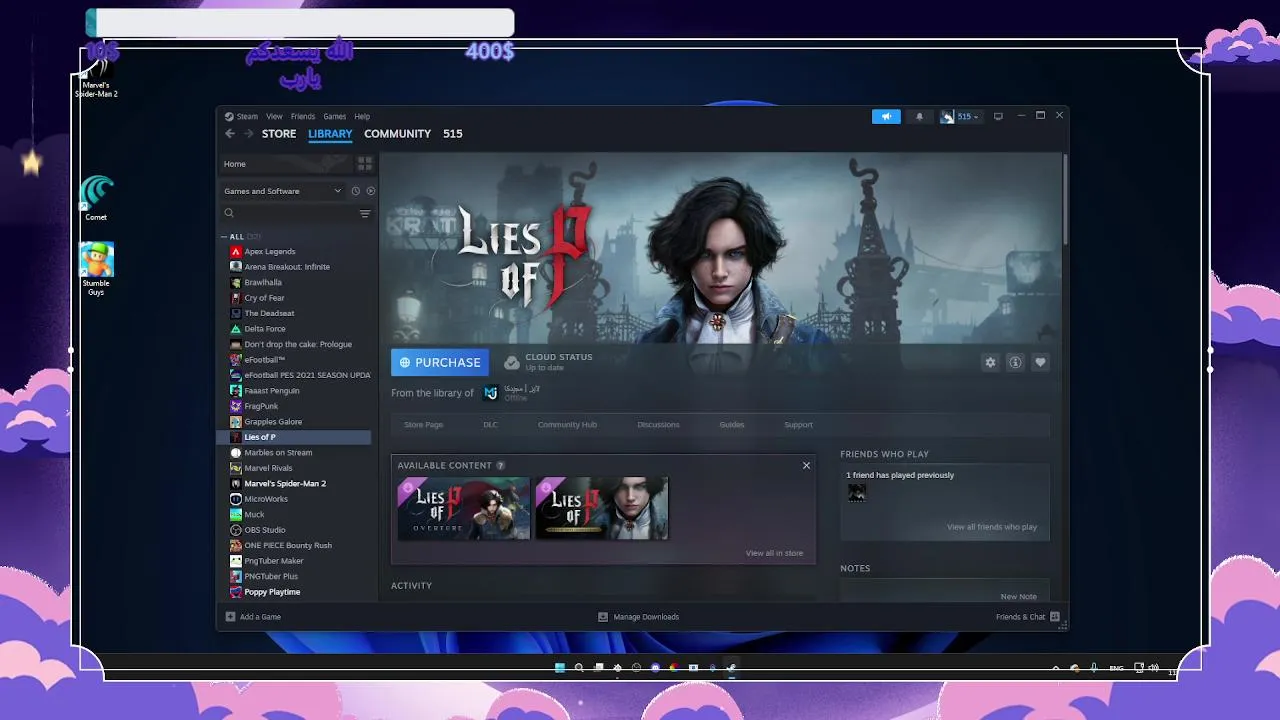Screen dimensions: 1280x720
Task: Show hidden system tray icons chevron
Action: [x=1056, y=668]
